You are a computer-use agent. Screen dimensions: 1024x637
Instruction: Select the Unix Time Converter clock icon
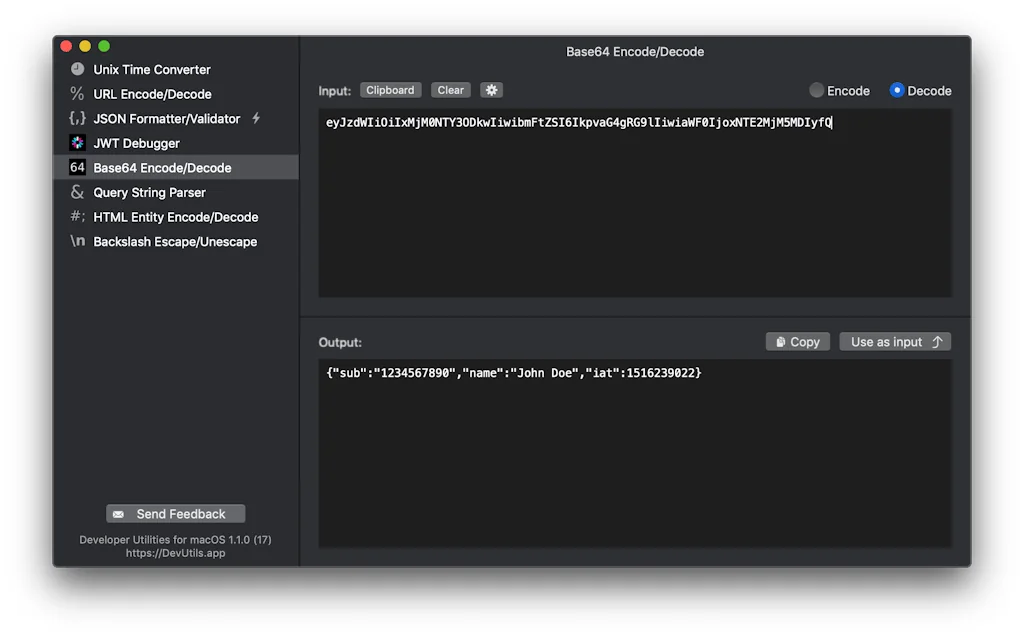(x=77, y=69)
